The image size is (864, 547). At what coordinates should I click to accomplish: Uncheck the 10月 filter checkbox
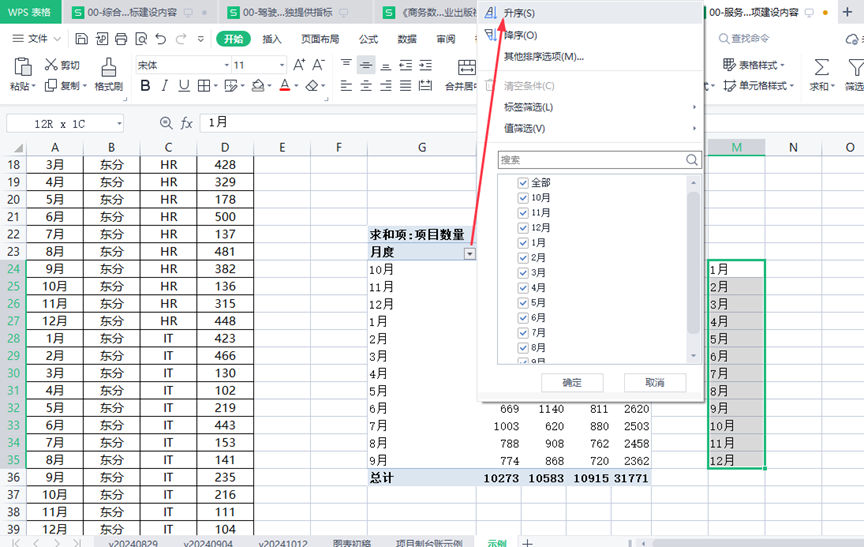(523, 197)
